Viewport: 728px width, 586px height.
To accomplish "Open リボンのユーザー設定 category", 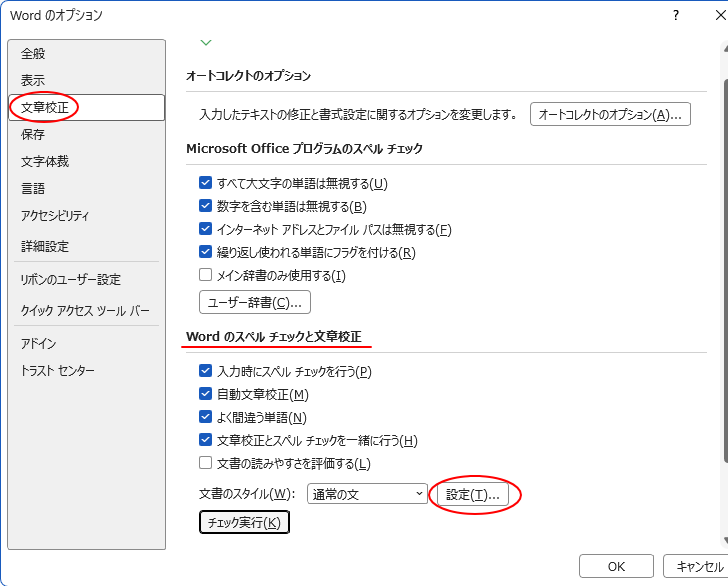I will pyautogui.click(x=86, y=280).
